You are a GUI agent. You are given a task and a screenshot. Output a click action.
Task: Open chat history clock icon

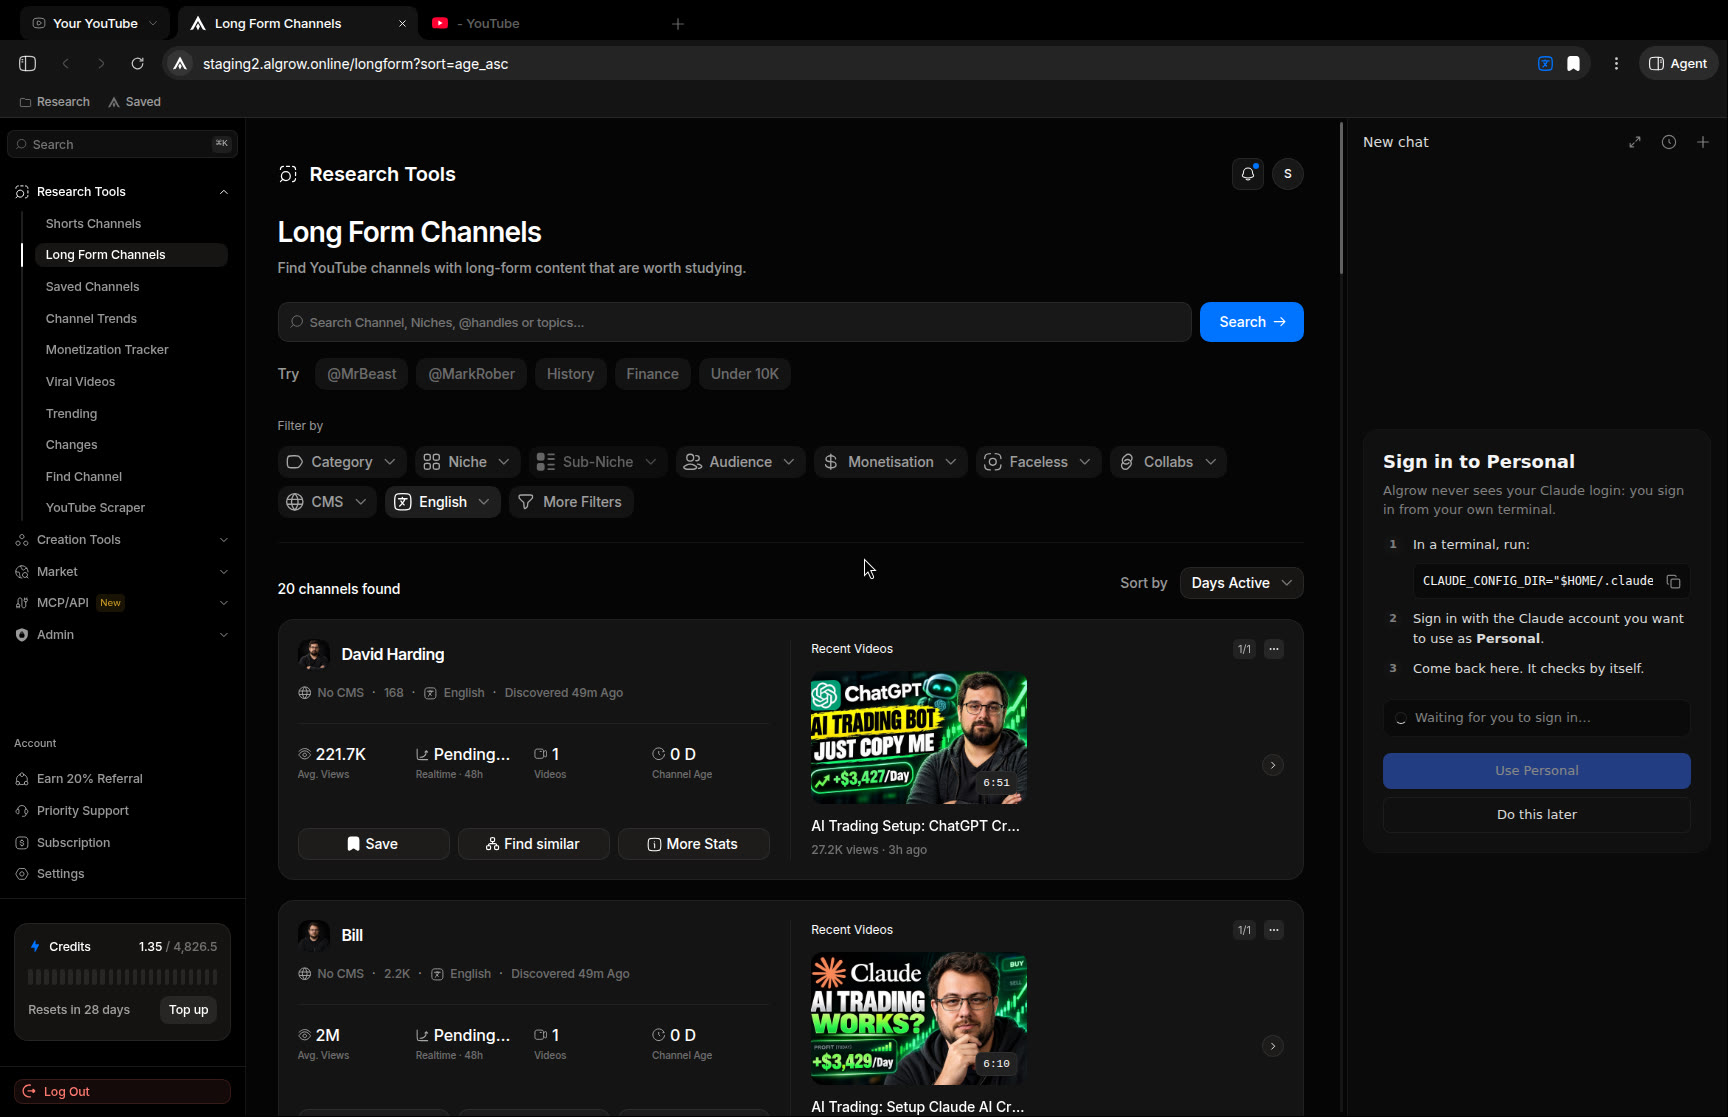(x=1669, y=142)
